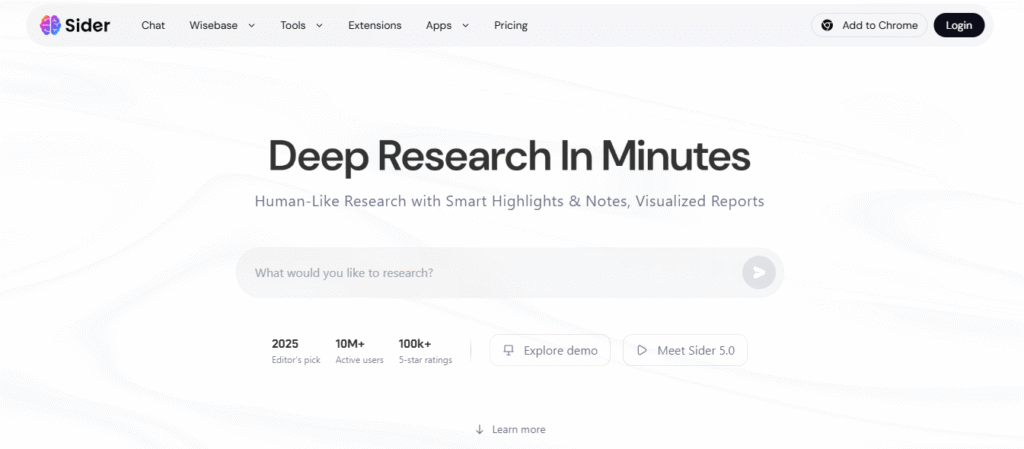Click the Add to Chrome button
Screen dimensions: 1024x449
click(x=869, y=25)
